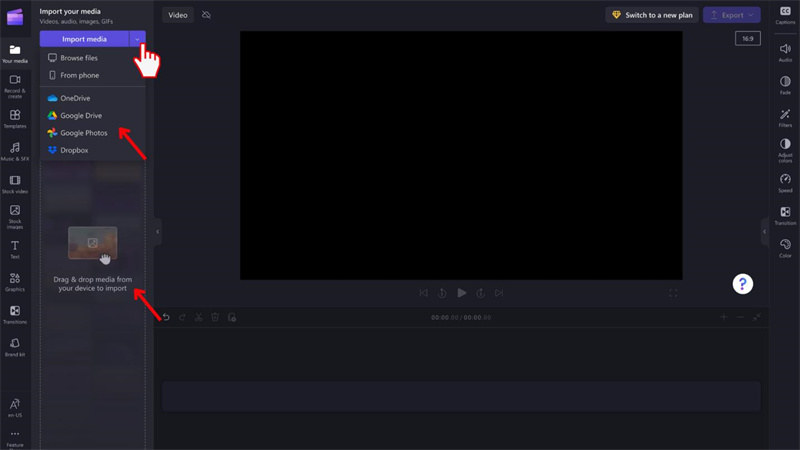Image resolution: width=800 pixels, height=450 pixels.
Task: Open the Templates sidebar panel
Action: (x=15, y=118)
